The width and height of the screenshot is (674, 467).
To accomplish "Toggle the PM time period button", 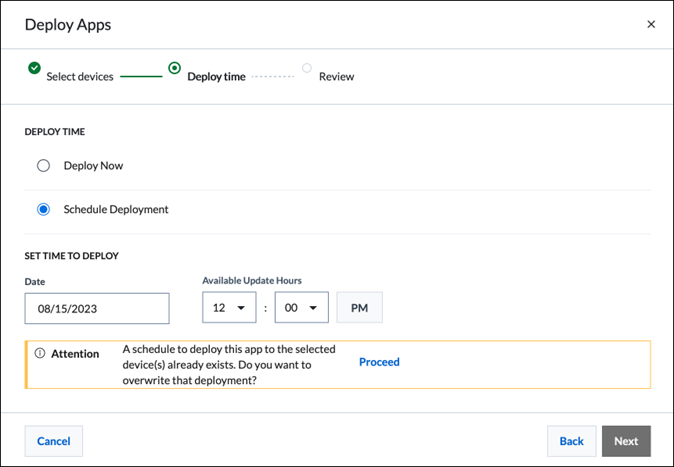I will pyautogui.click(x=359, y=308).
